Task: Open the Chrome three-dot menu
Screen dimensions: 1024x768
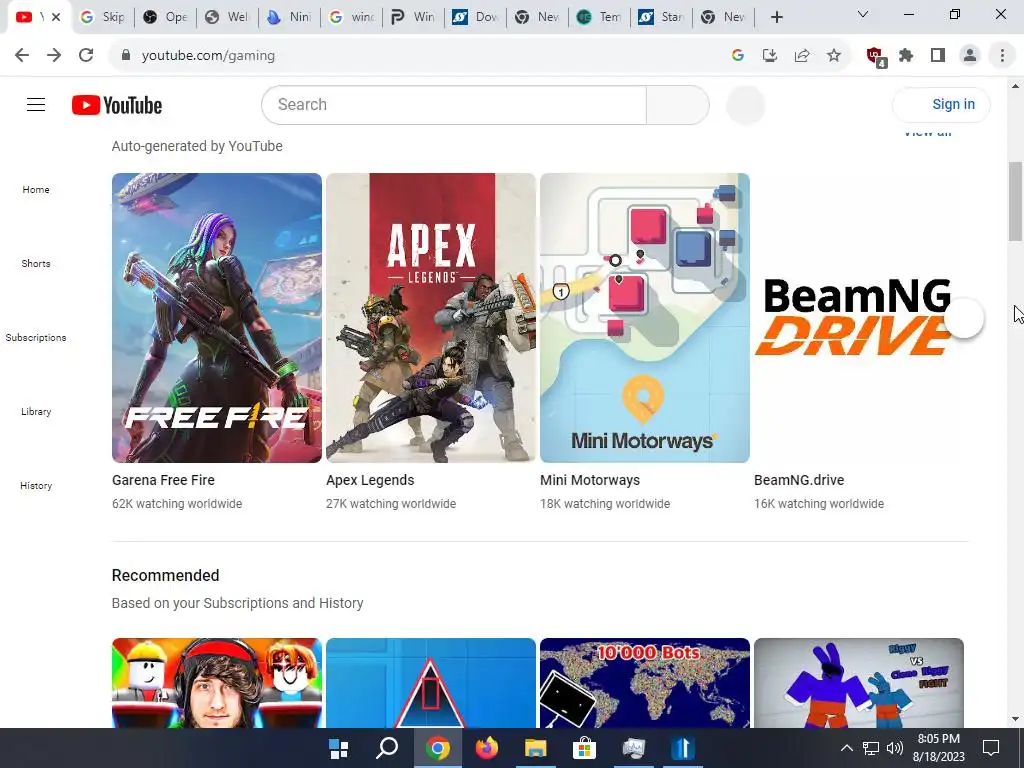Action: [1002, 56]
